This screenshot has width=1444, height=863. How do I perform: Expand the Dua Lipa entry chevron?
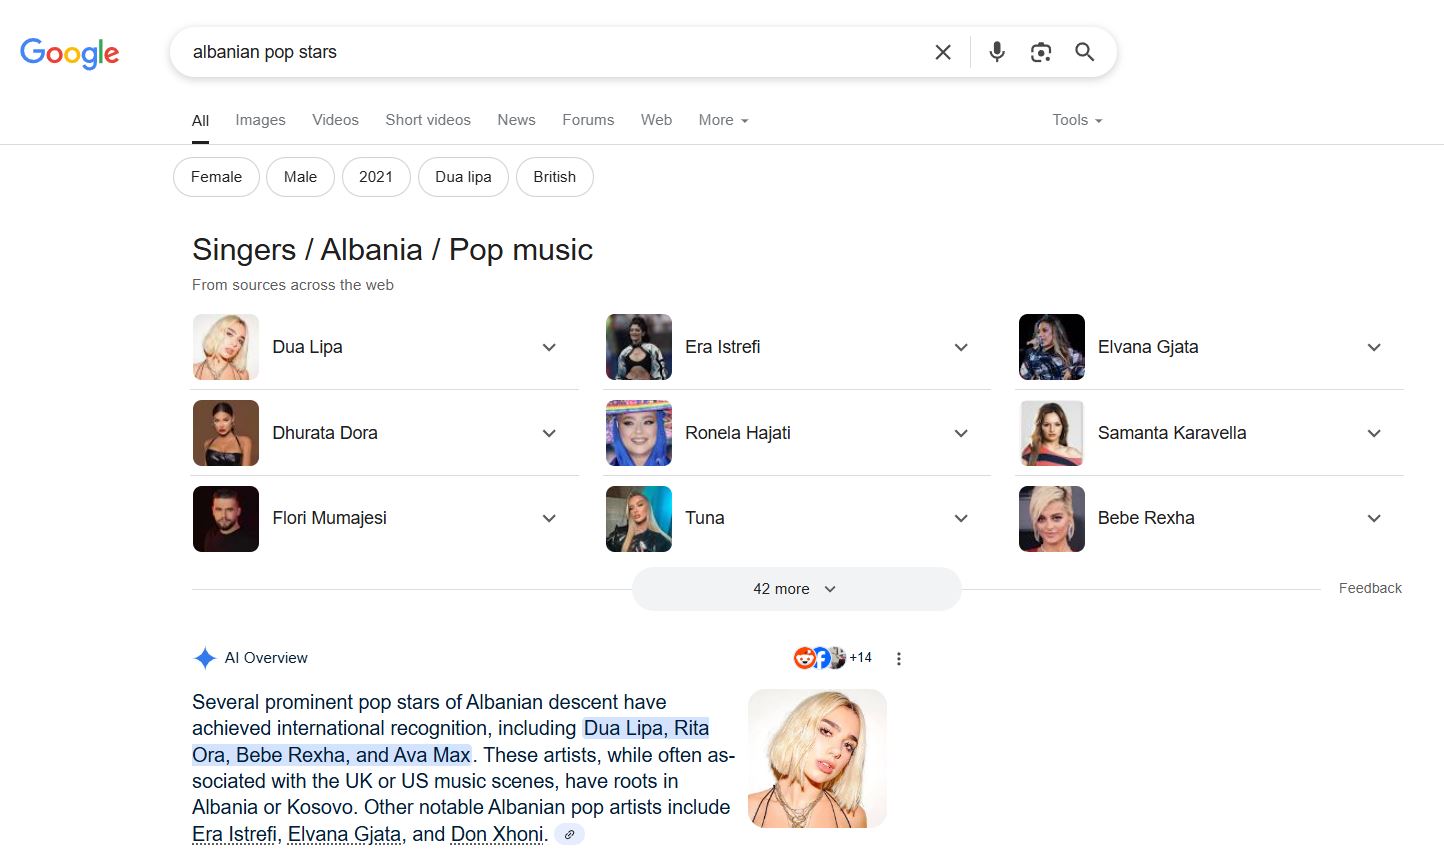point(549,348)
